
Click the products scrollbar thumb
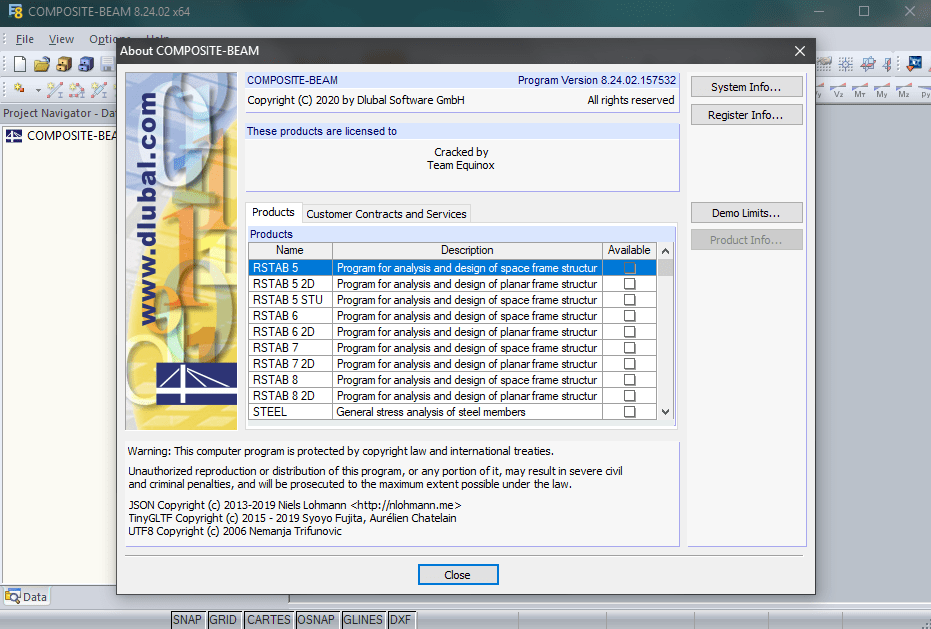click(x=666, y=268)
